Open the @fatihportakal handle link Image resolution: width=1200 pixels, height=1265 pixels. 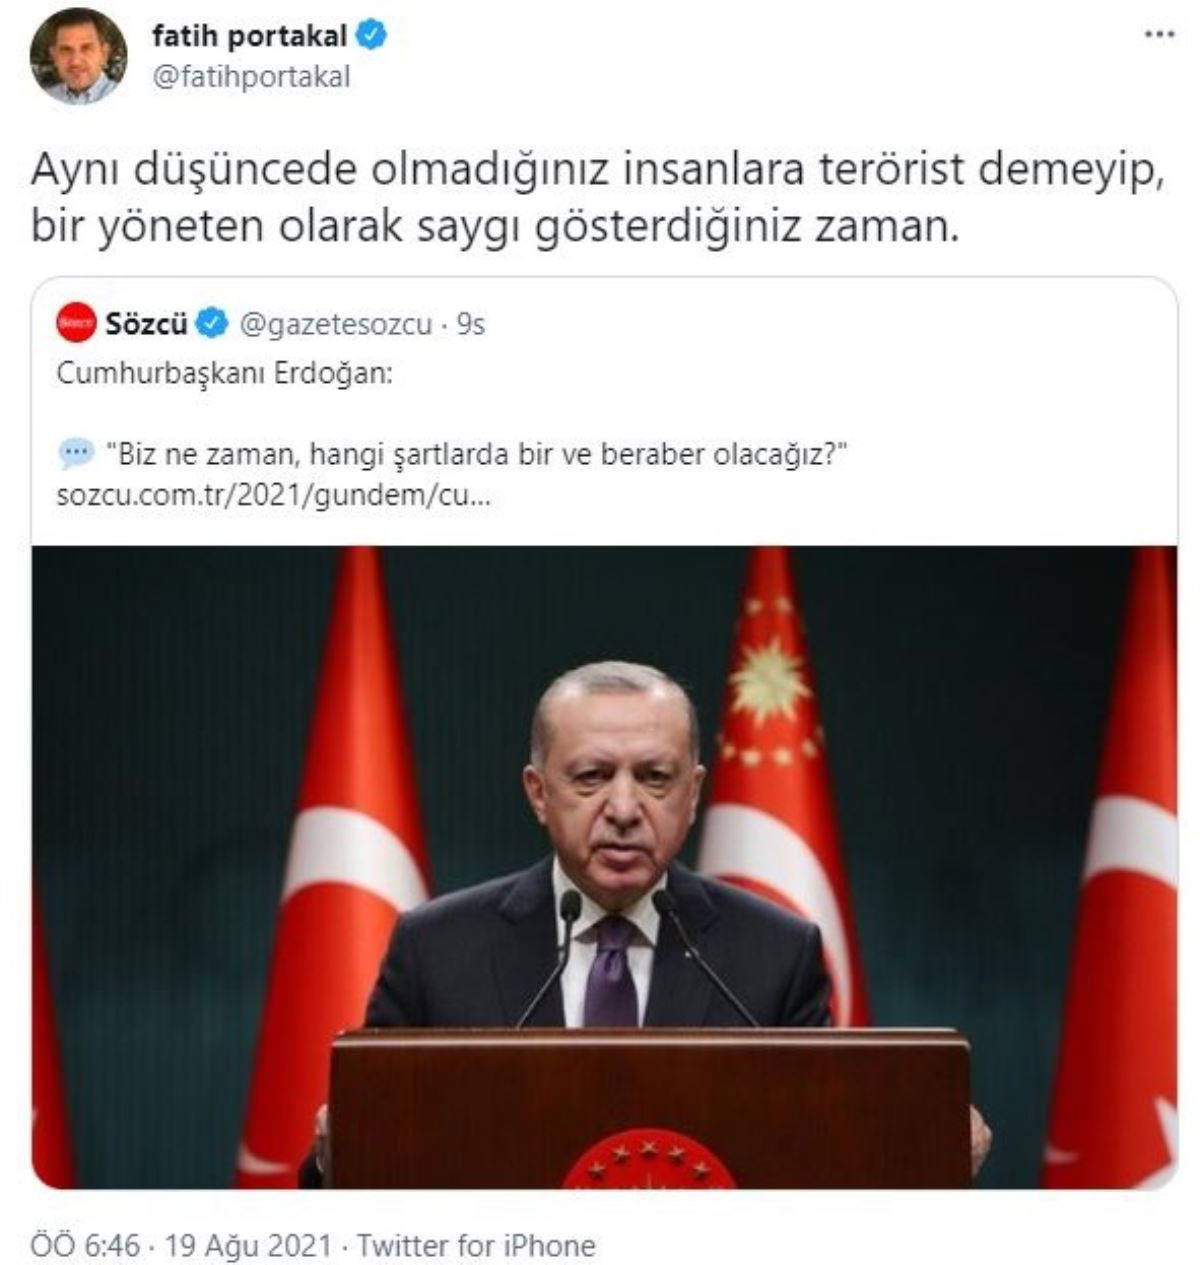(251, 77)
